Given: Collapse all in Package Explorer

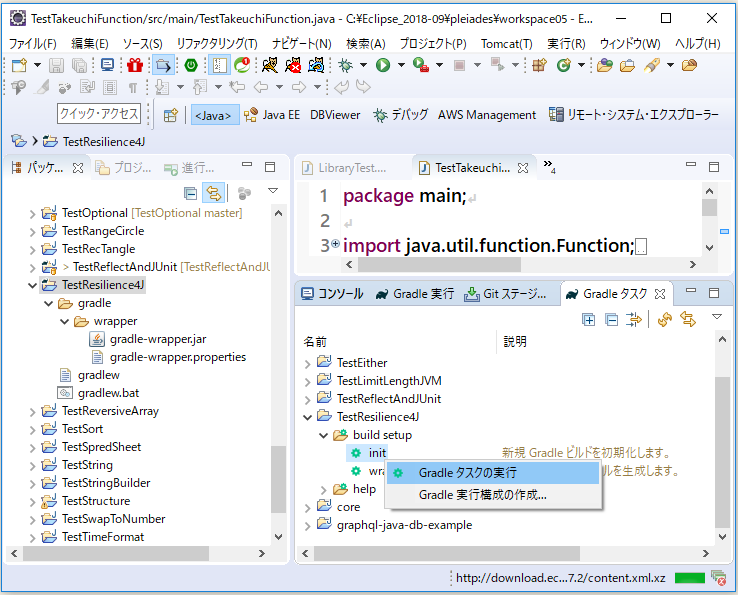Looking at the screenshot, I should pyautogui.click(x=190, y=193).
